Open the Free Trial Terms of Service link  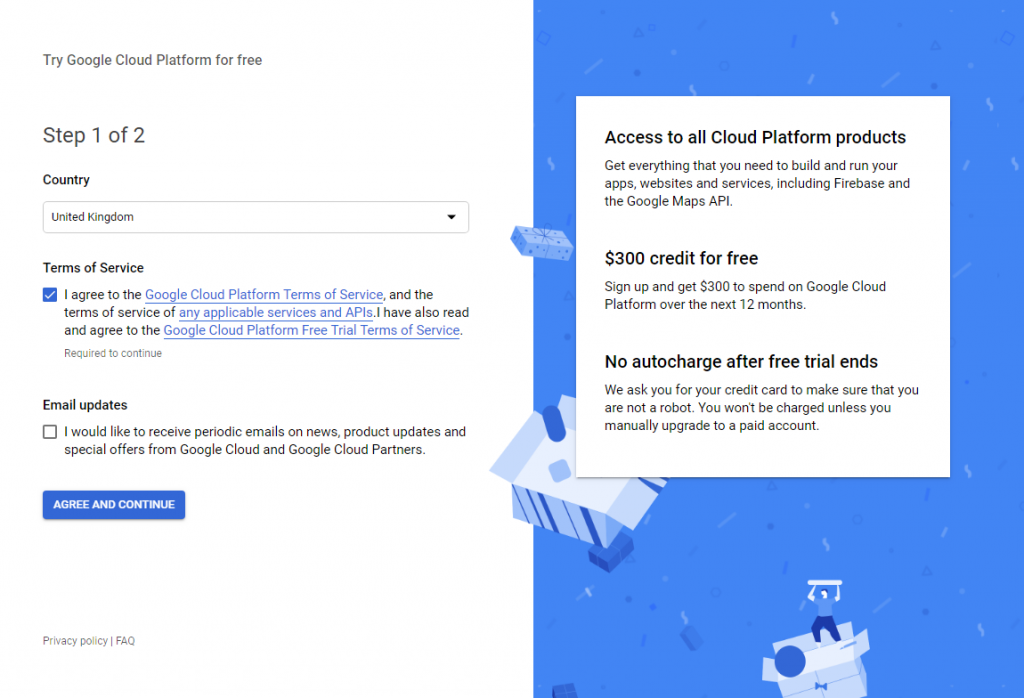pos(312,330)
